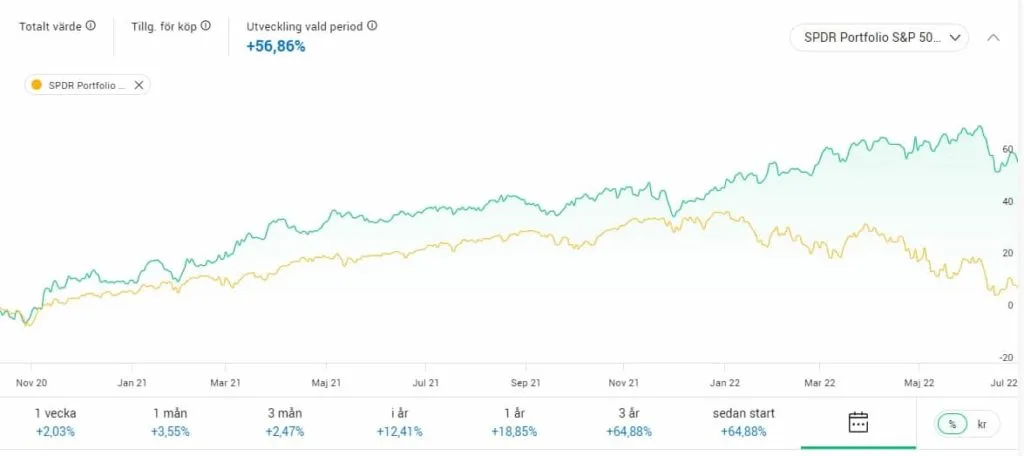The width and height of the screenshot is (1024, 456).
Task: Select the 3 år period
Action: point(629,422)
